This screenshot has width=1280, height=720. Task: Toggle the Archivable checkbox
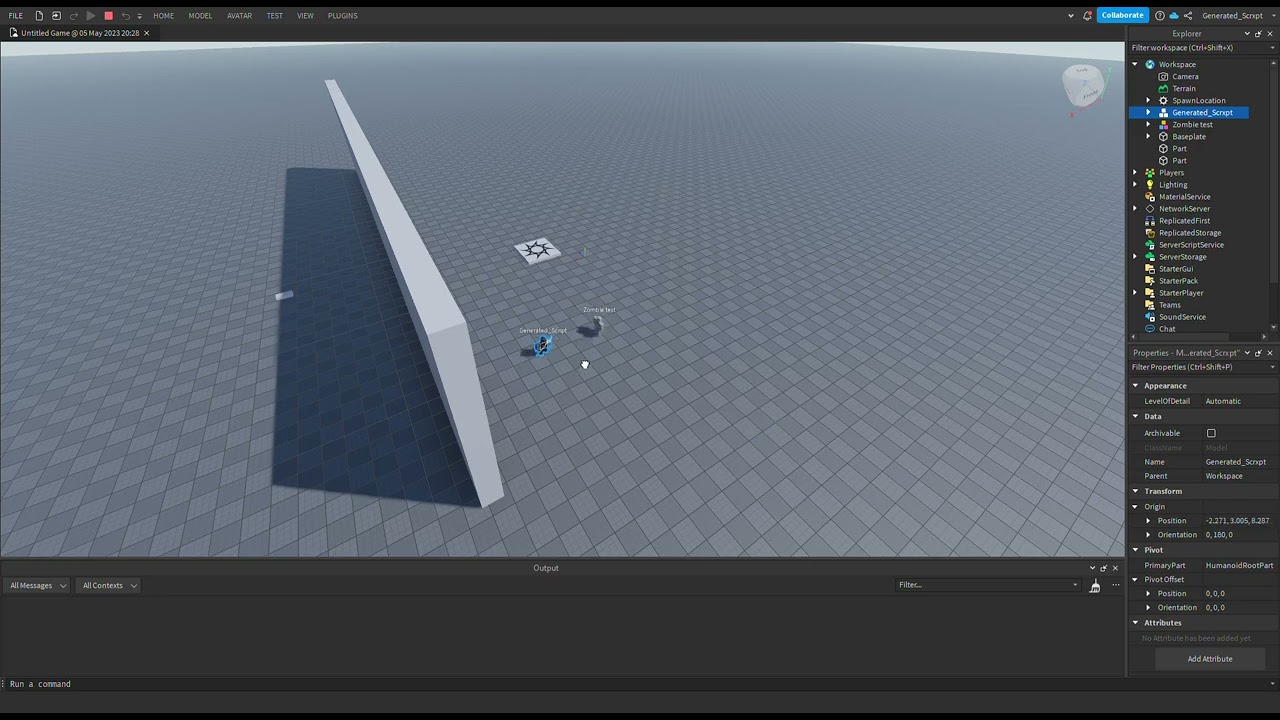point(1211,433)
